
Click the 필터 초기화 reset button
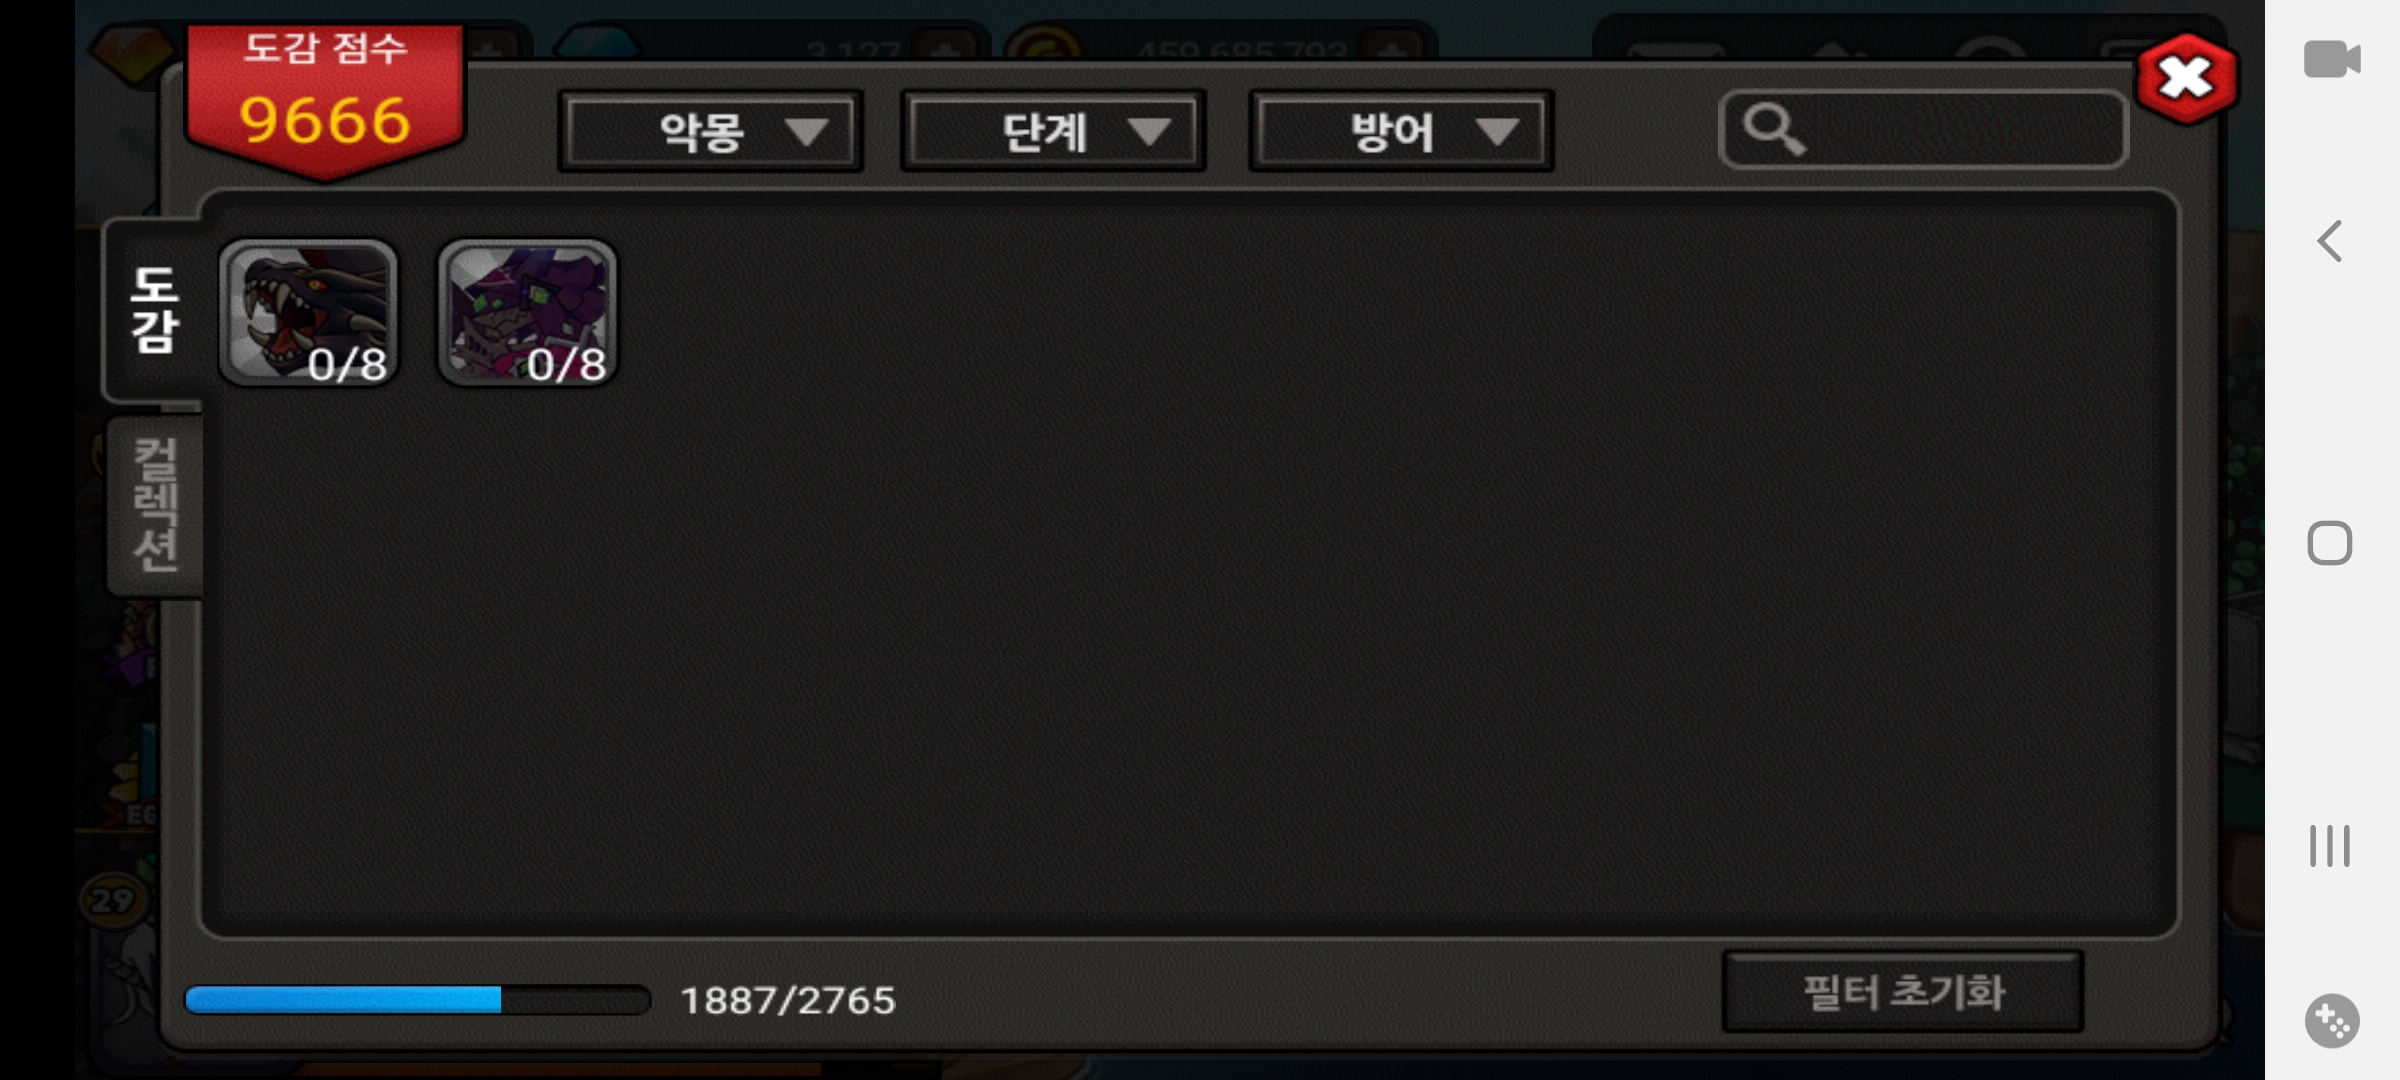[1903, 992]
